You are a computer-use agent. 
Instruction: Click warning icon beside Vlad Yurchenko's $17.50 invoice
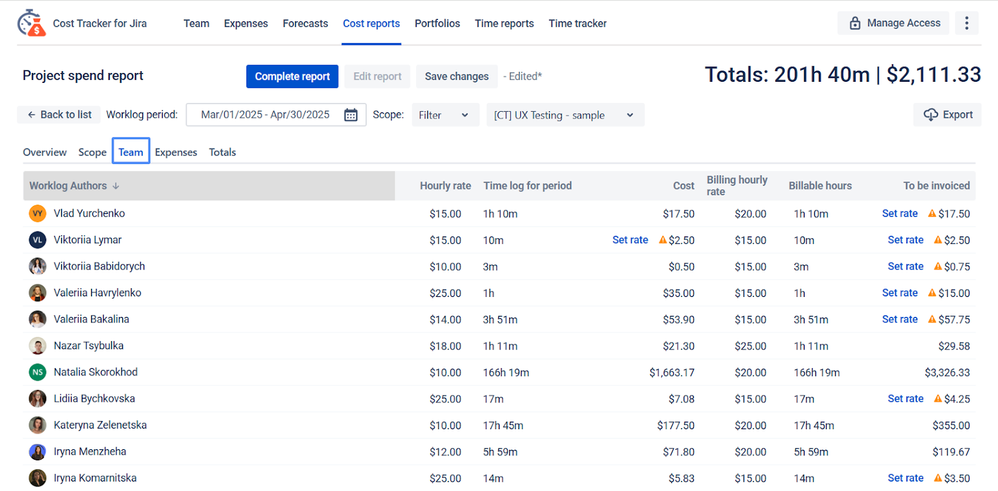[932, 214]
